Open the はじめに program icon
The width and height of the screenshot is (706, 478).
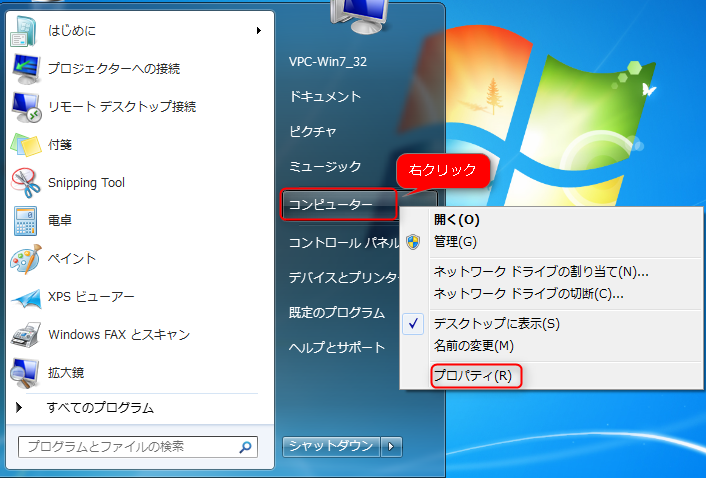23,31
